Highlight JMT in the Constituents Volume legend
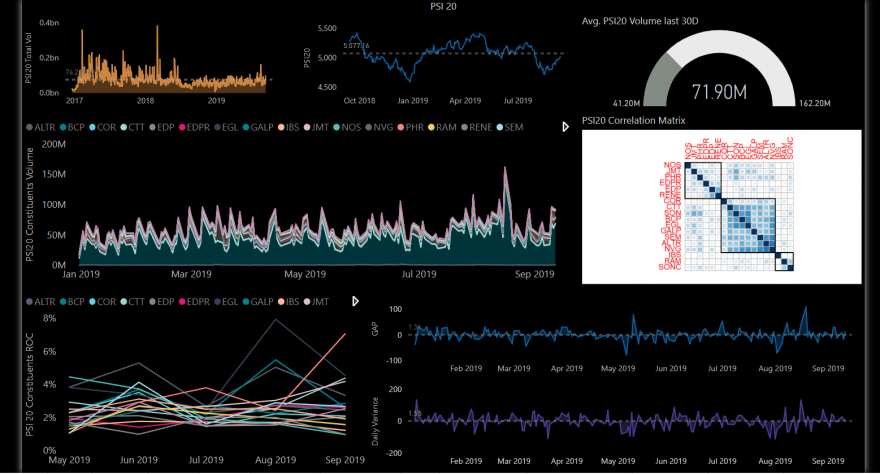 (317, 127)
